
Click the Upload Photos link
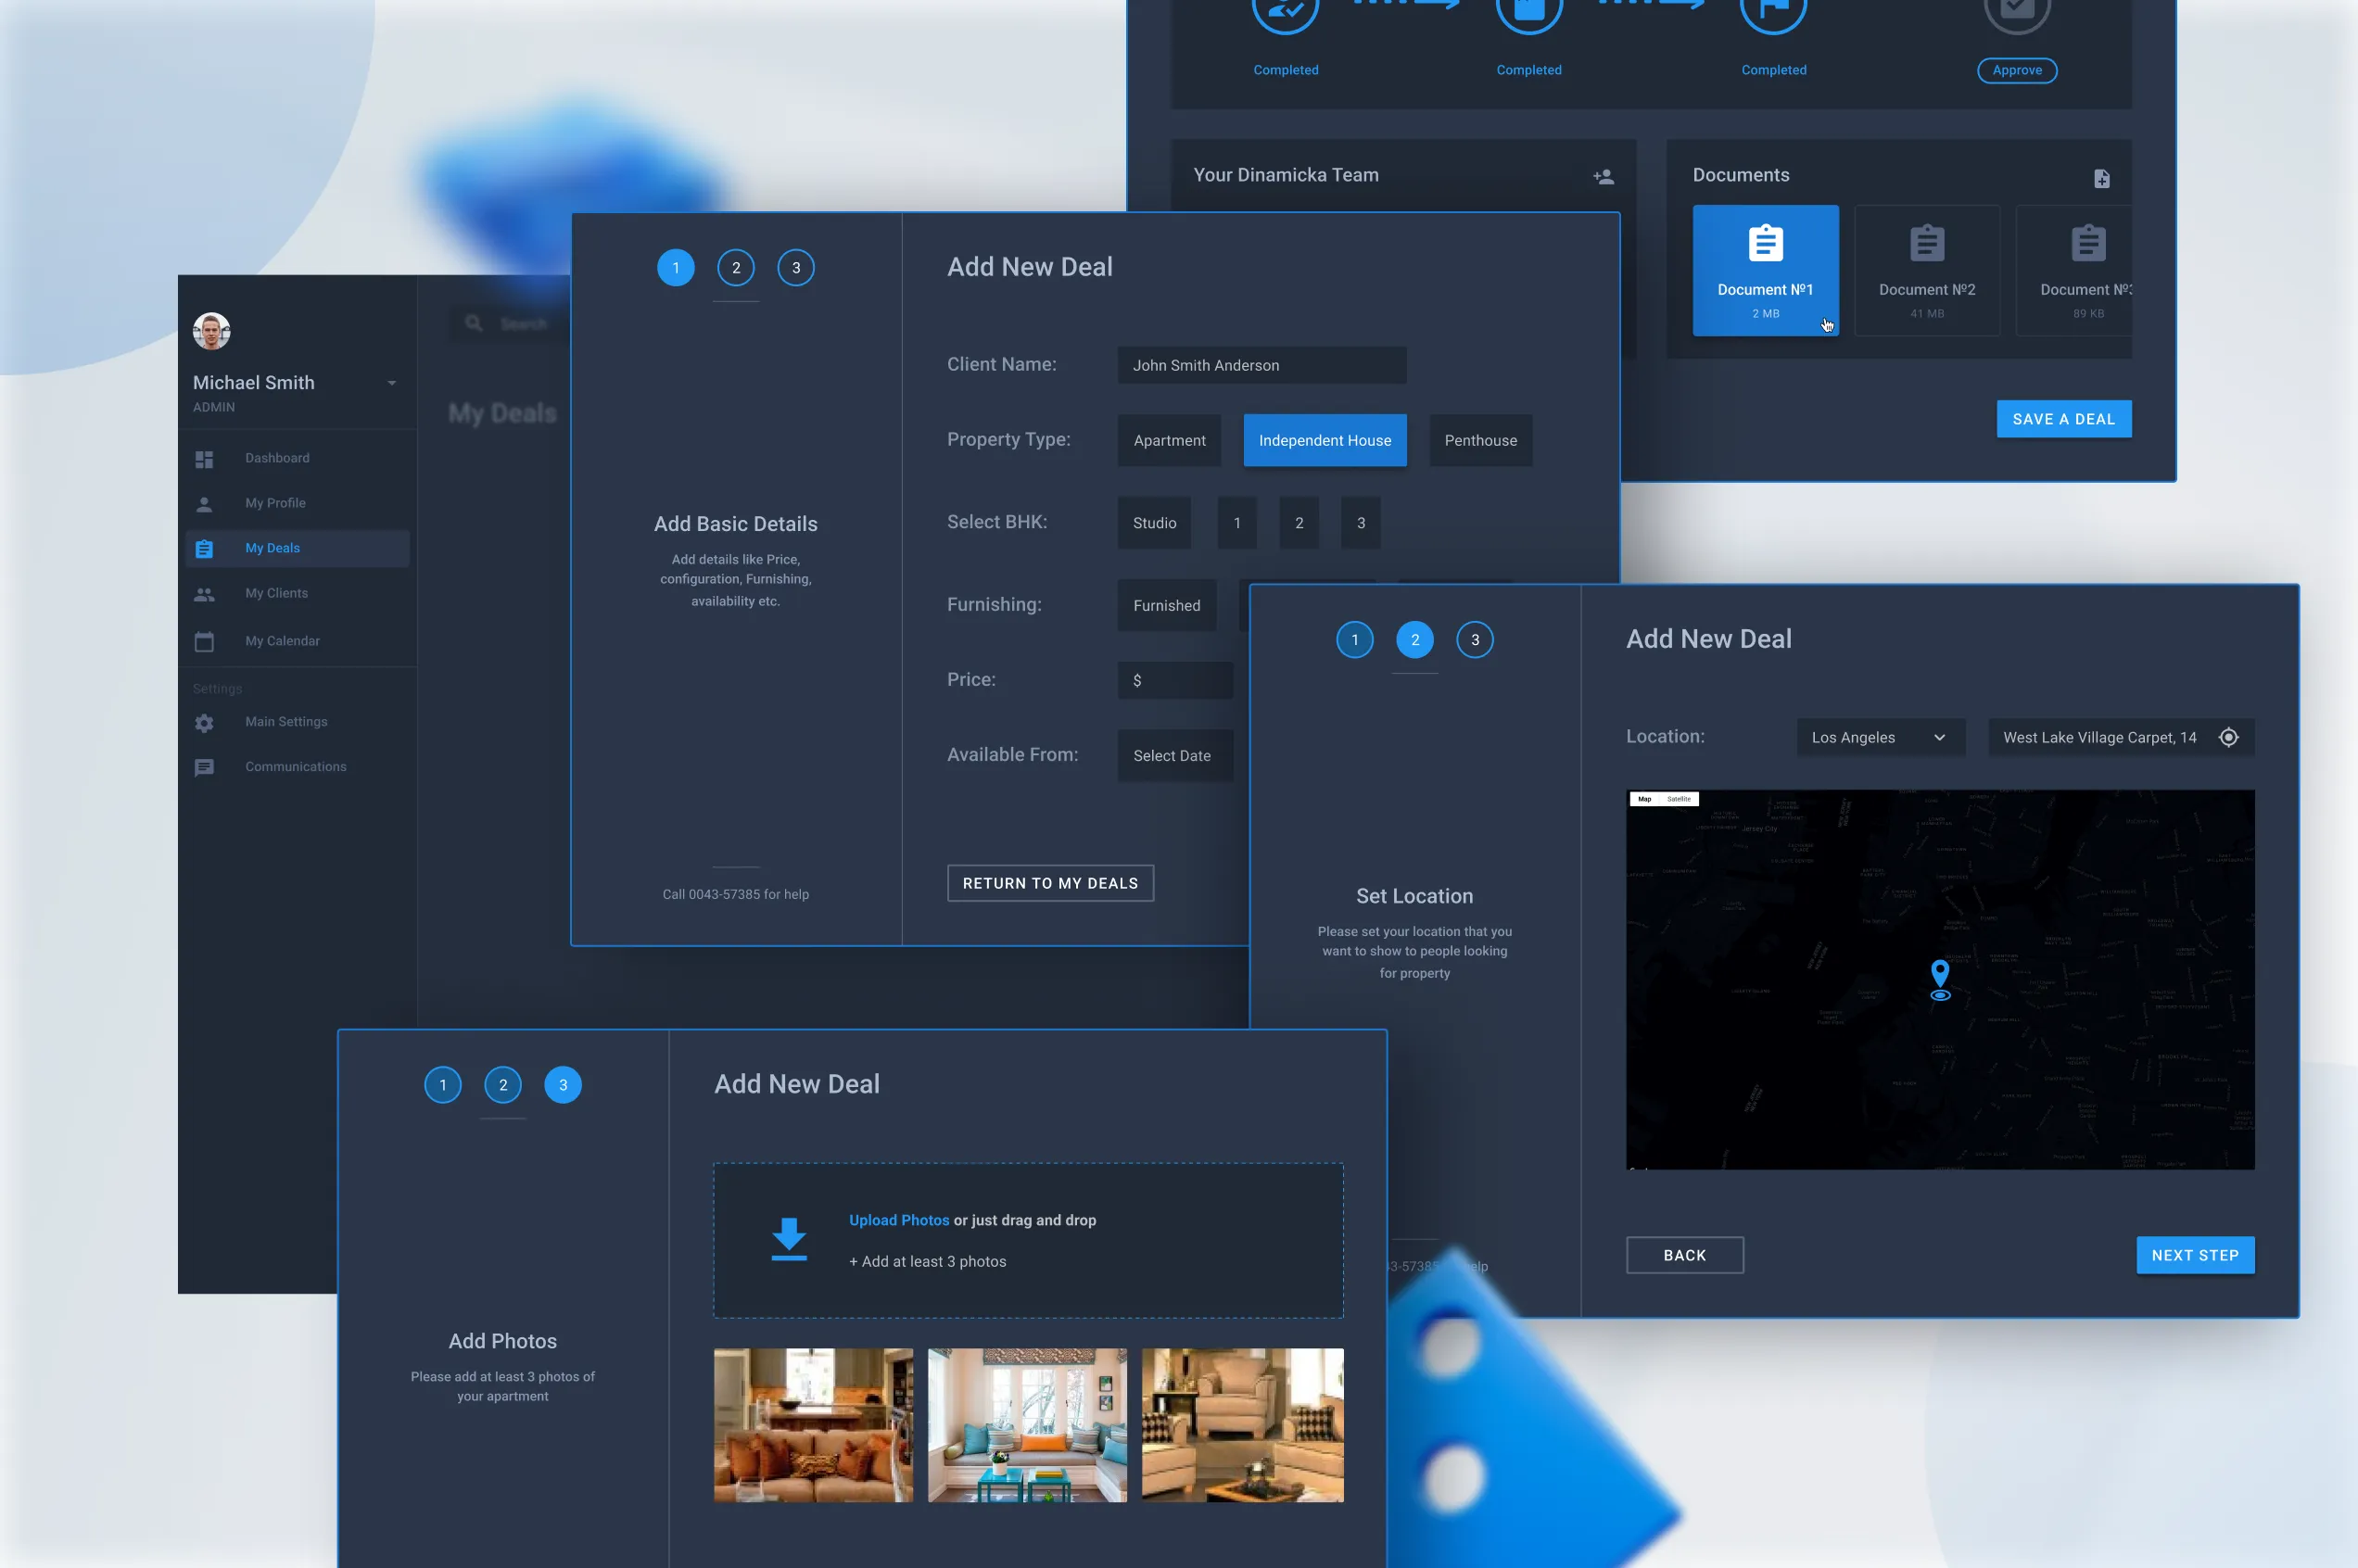[x=898, y=1220]
